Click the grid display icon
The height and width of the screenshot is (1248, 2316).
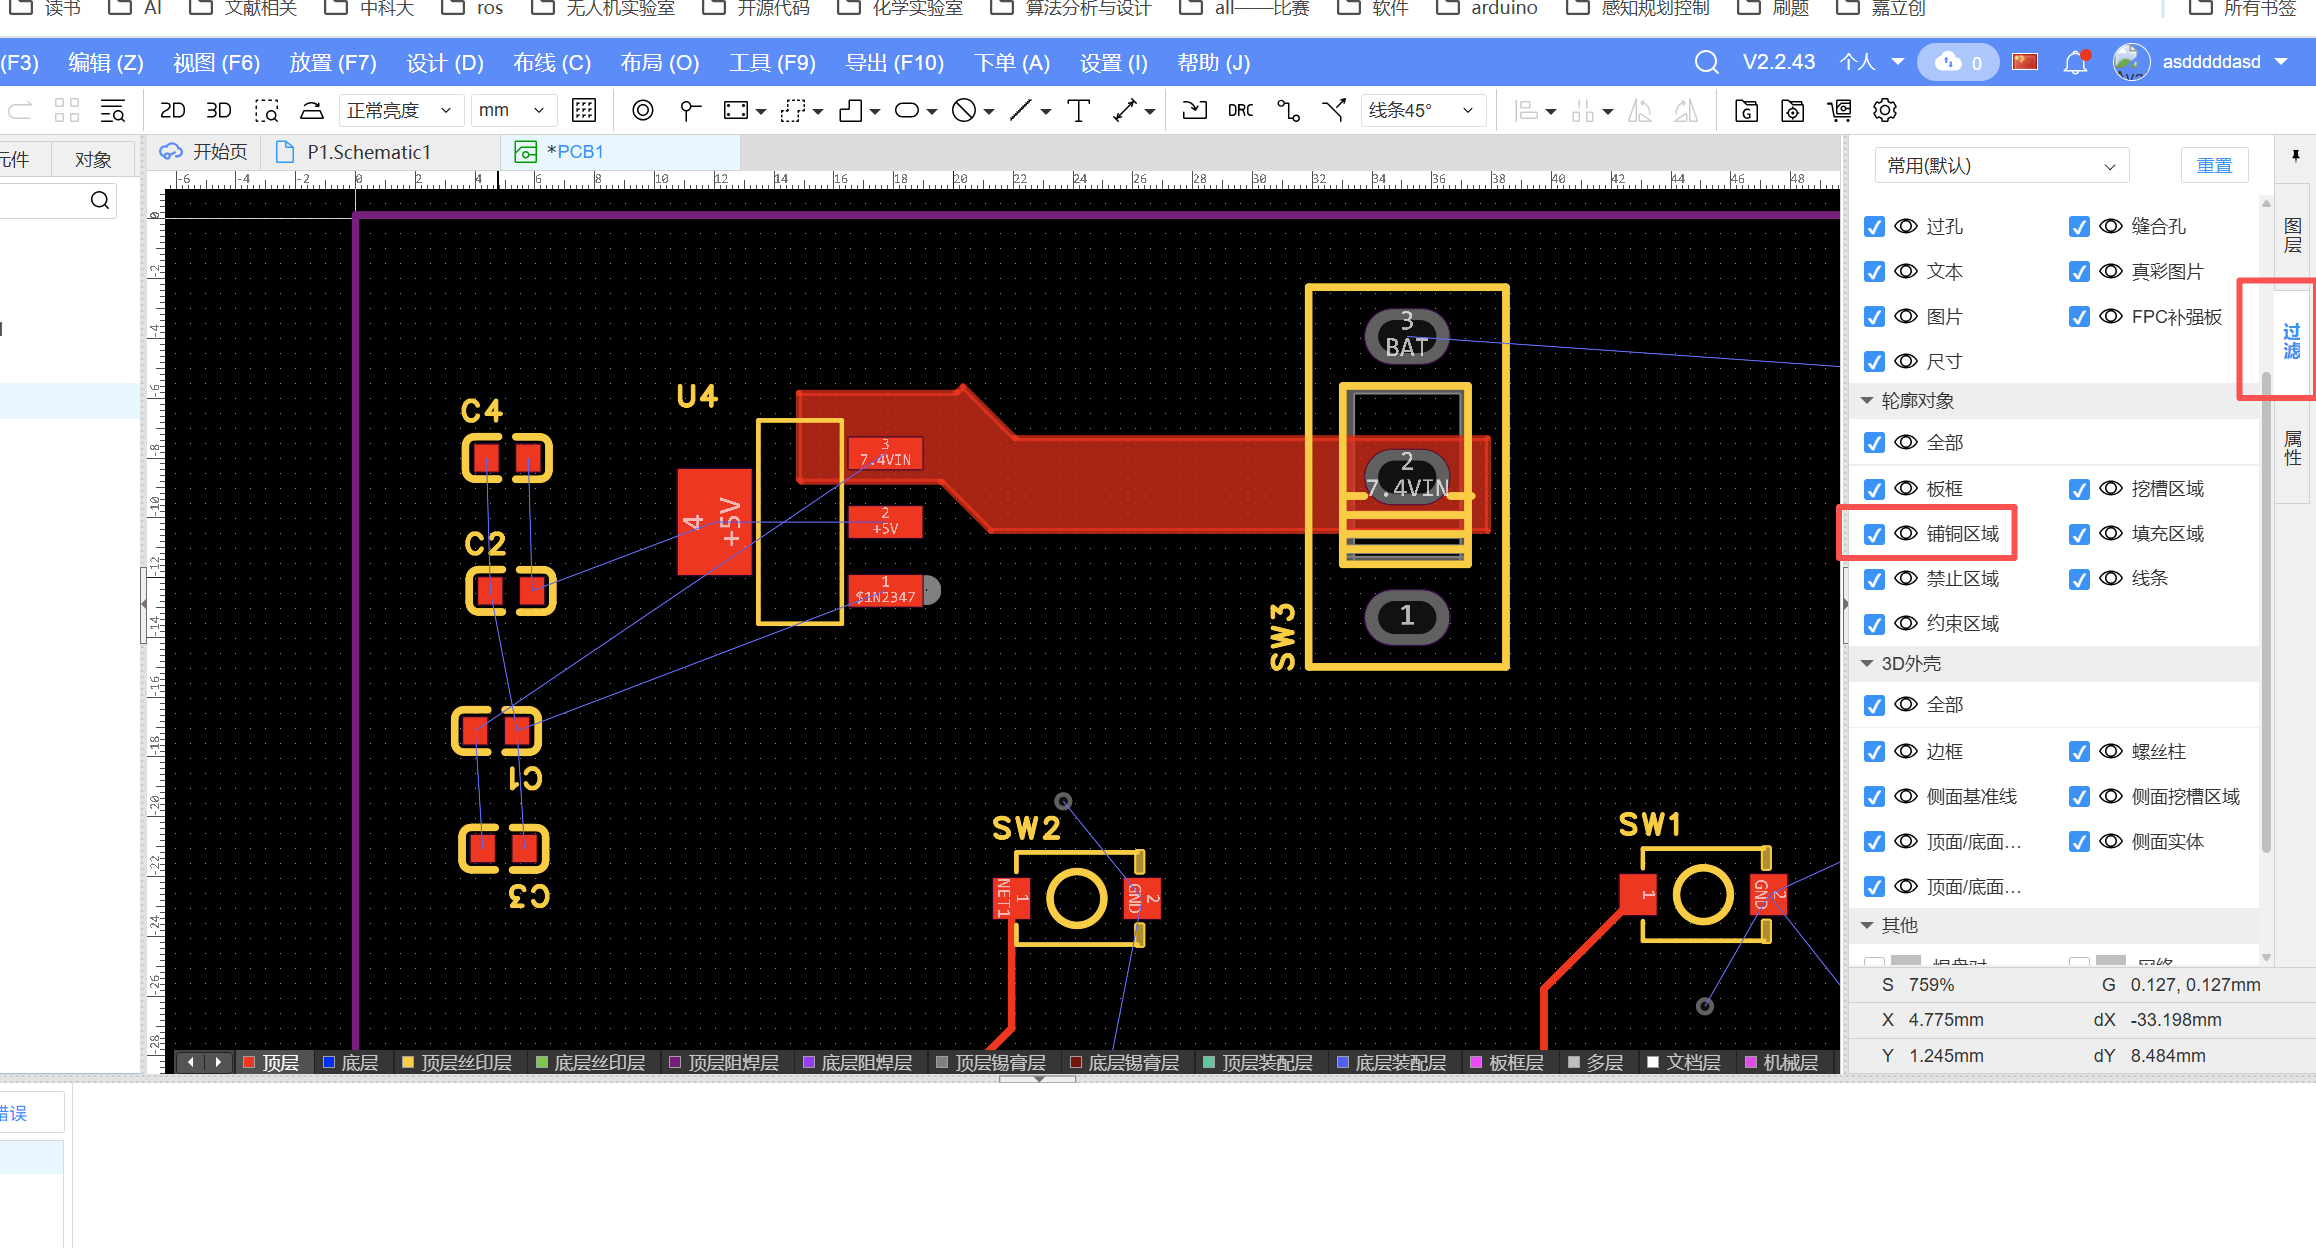click(x=584, y=110)
